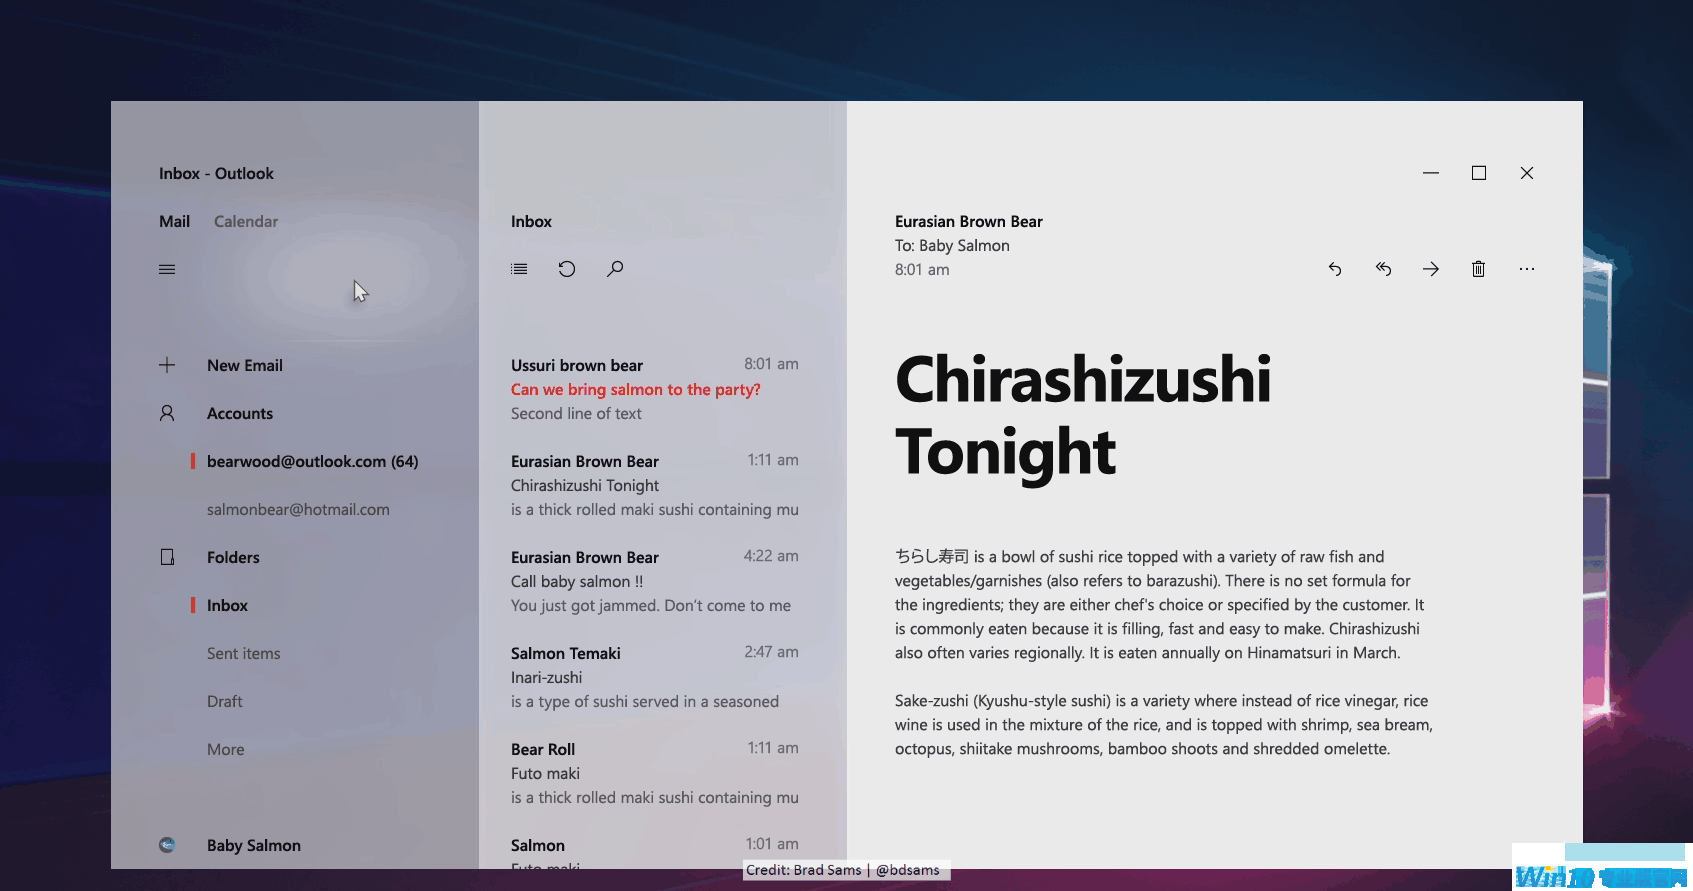The image size is (1693, 891).
Task: Minimize the Outlook window
Action: pyautogui.click(x=1431, y=173)
